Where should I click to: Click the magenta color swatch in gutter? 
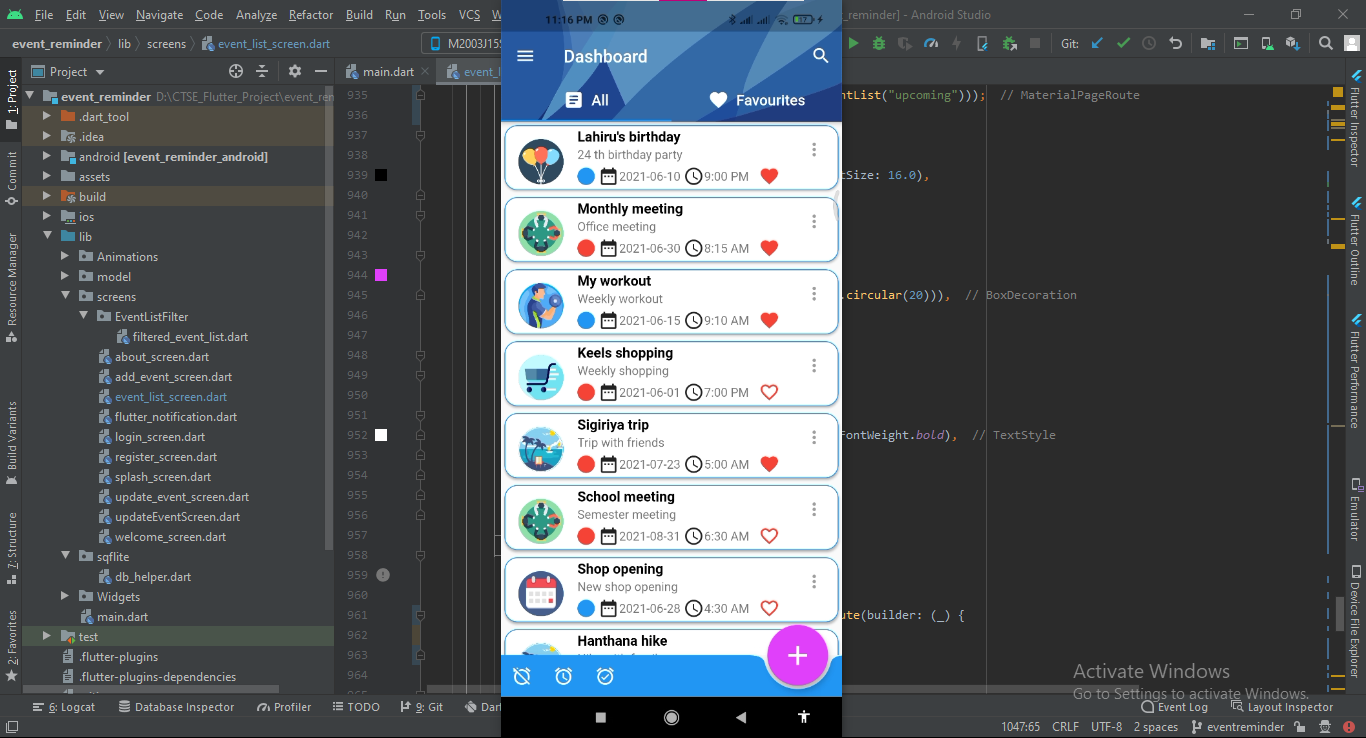point(381,275)
